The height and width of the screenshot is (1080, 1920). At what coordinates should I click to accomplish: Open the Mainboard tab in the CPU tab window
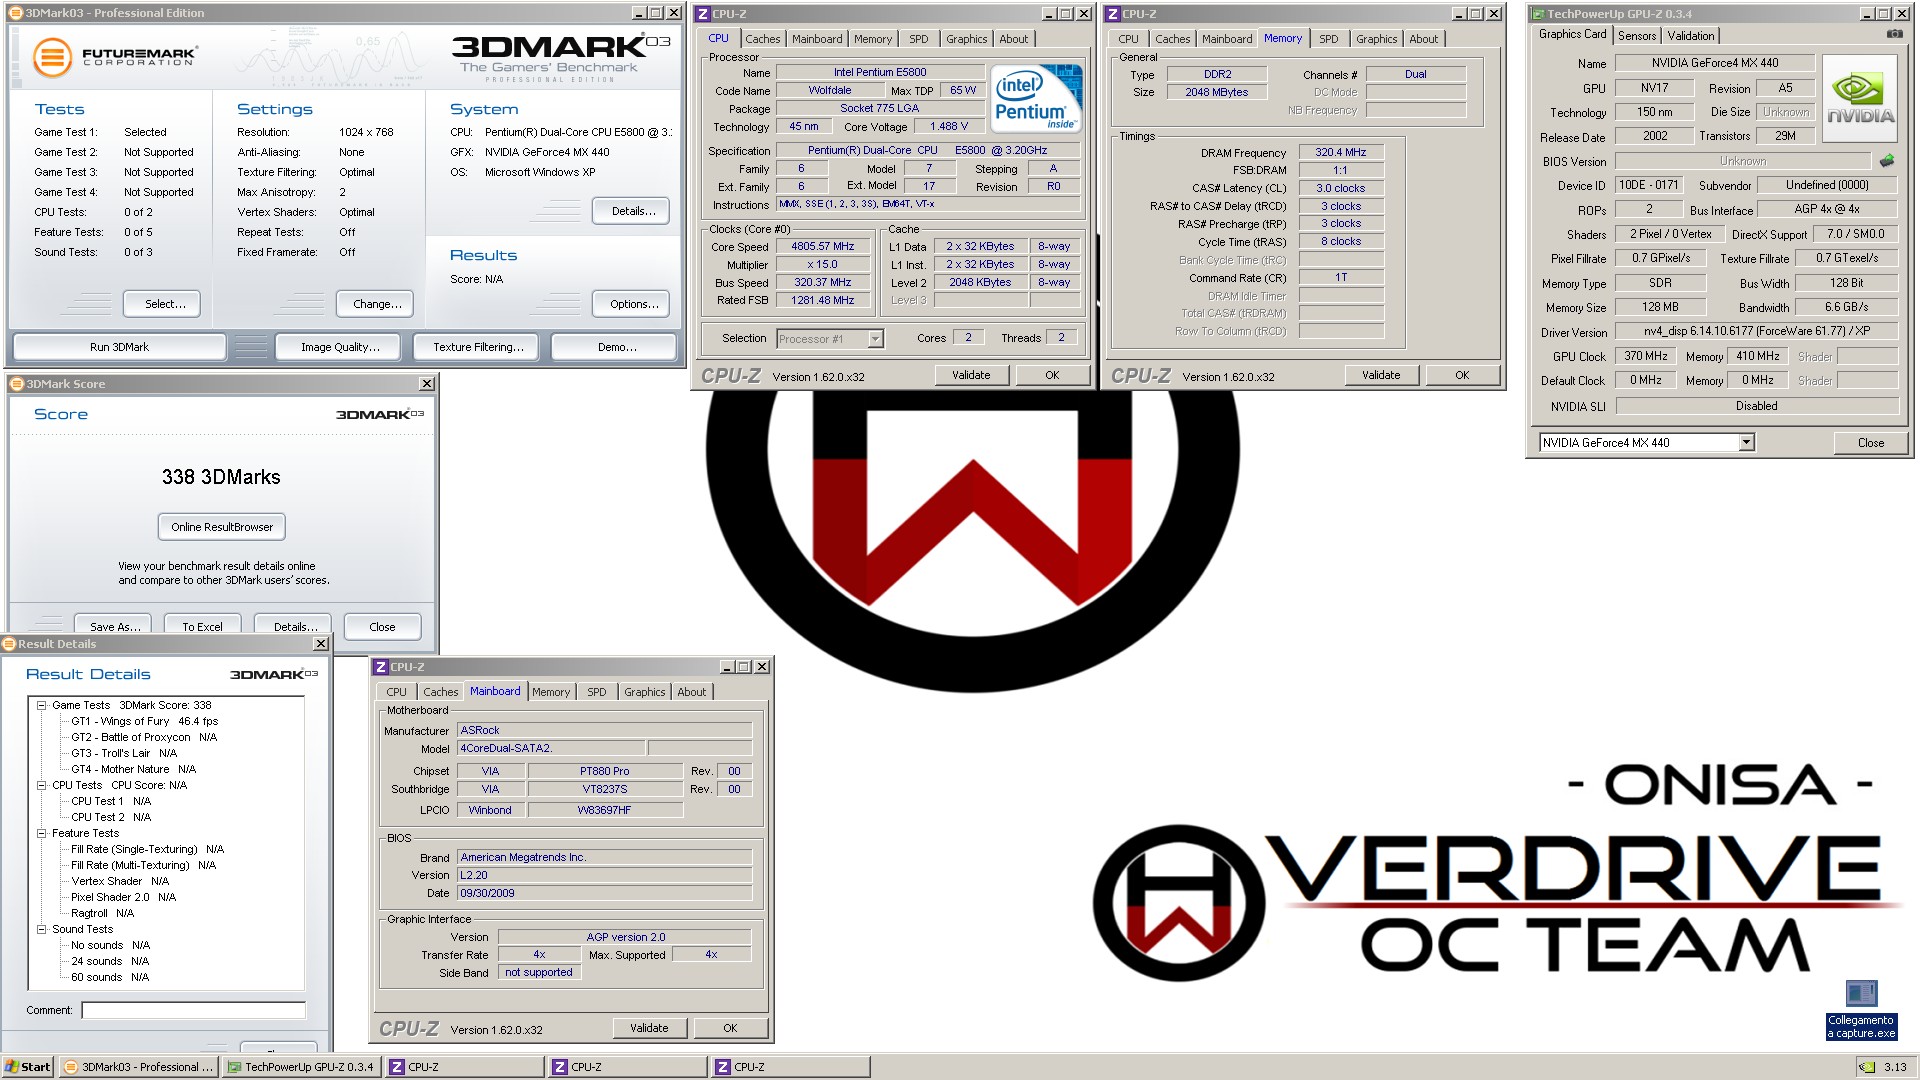[x=817, y=39]
